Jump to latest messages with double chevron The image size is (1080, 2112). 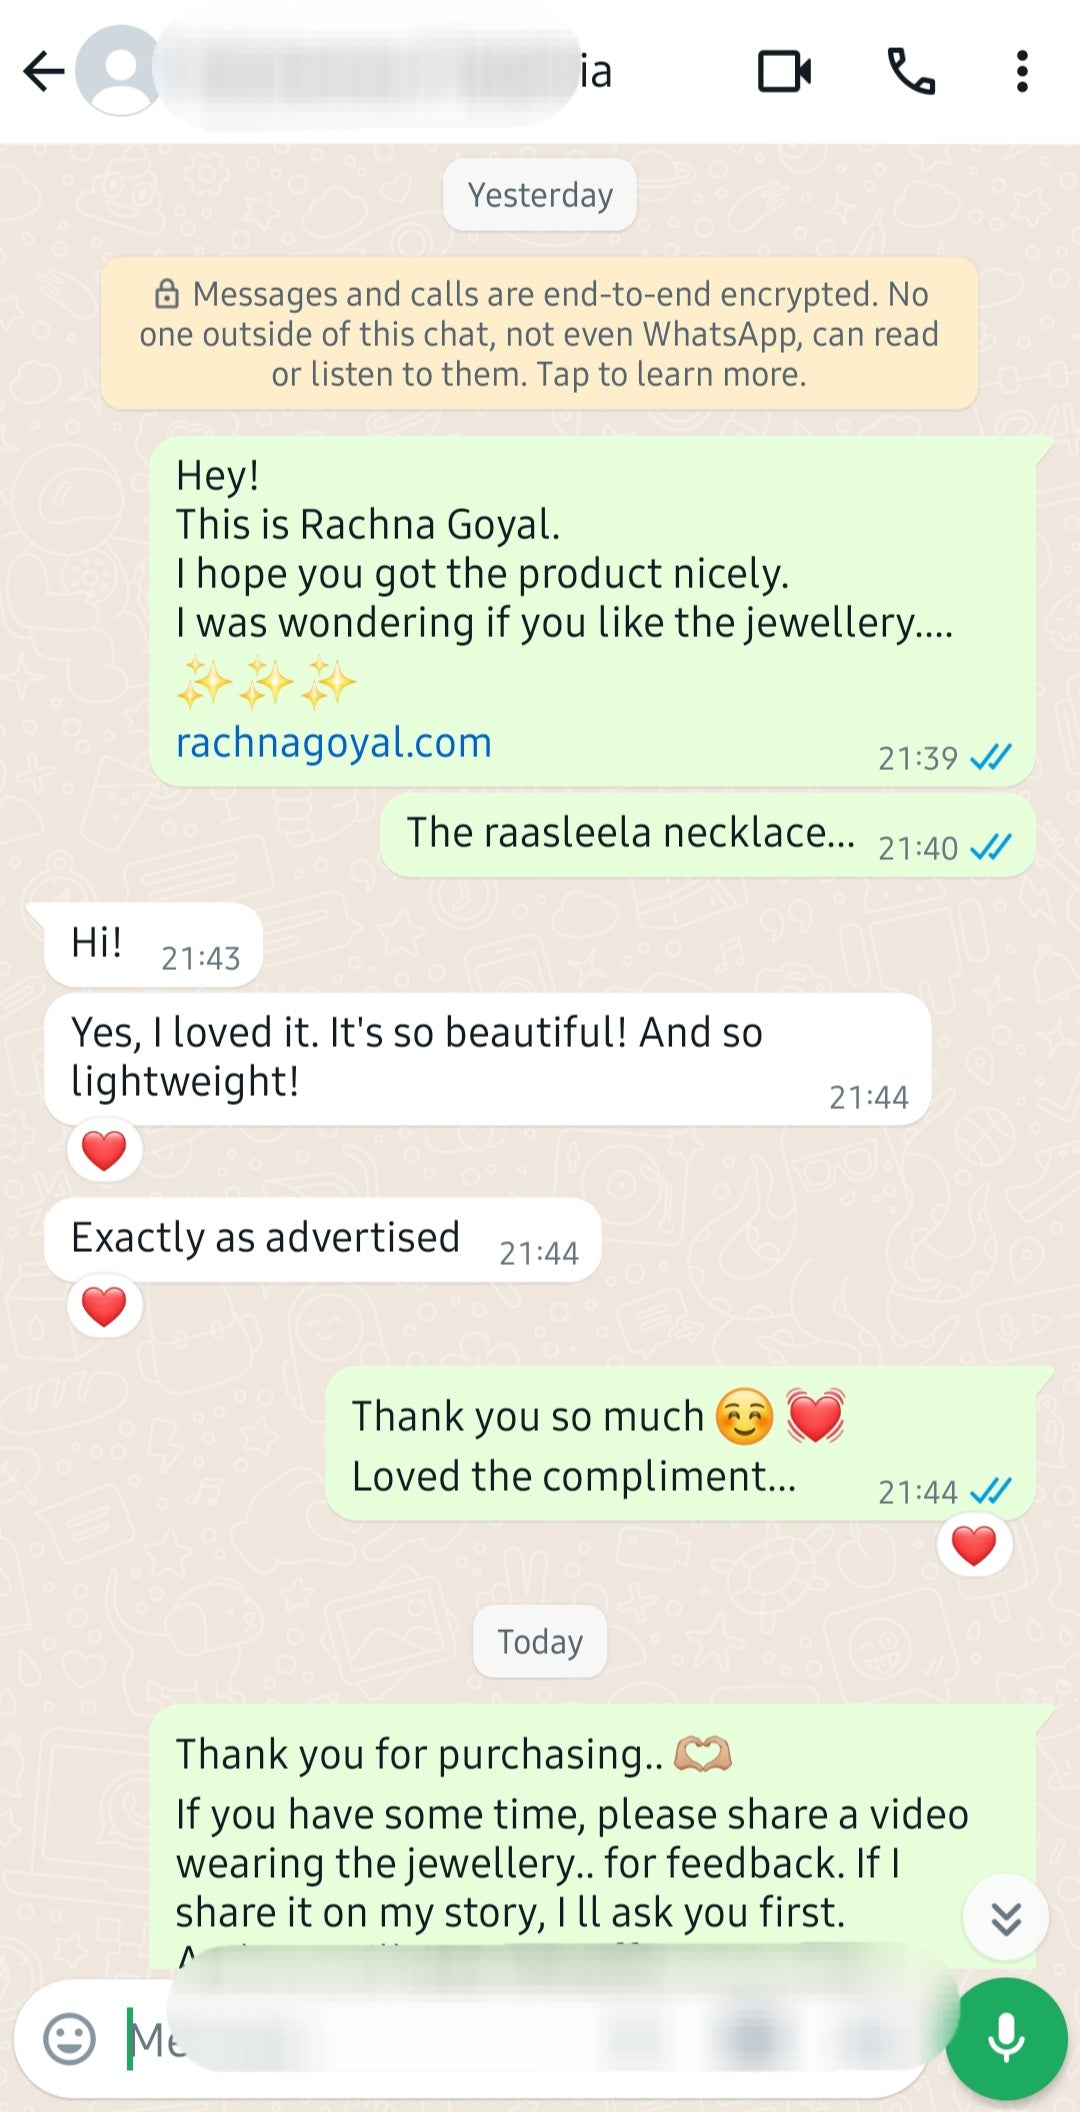[1005, 1917]
